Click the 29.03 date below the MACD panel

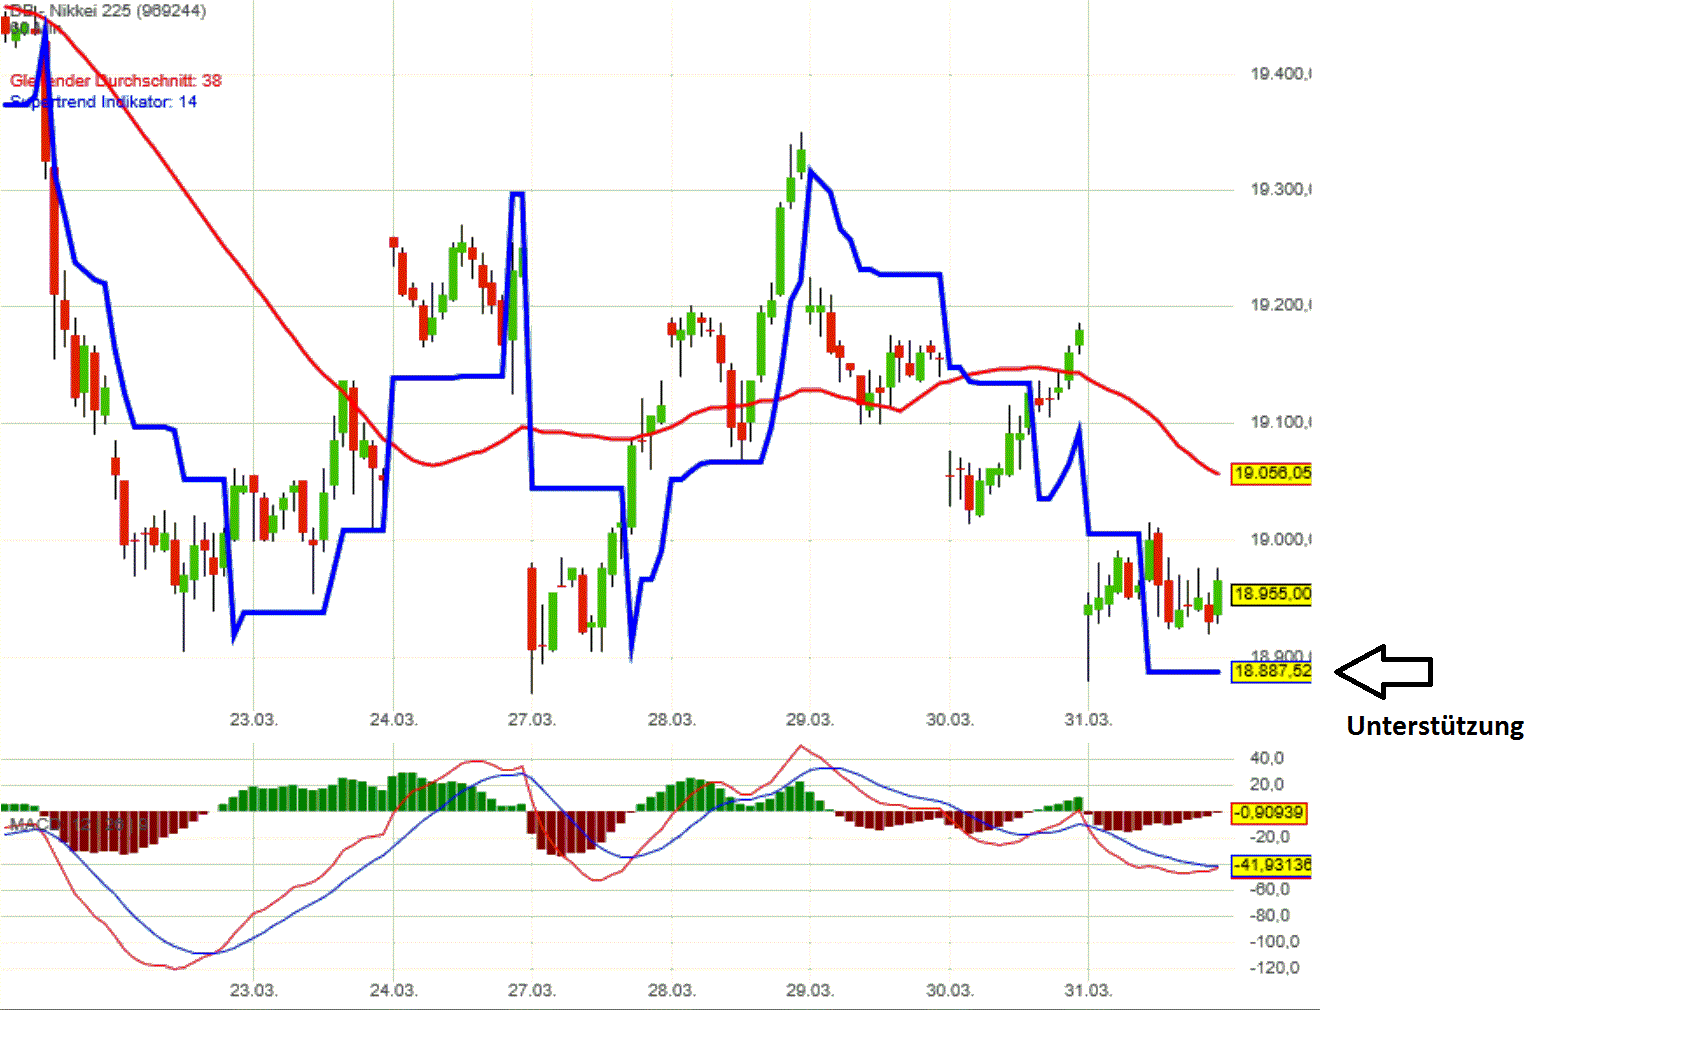pyautogui.click(x=811, y=989)
